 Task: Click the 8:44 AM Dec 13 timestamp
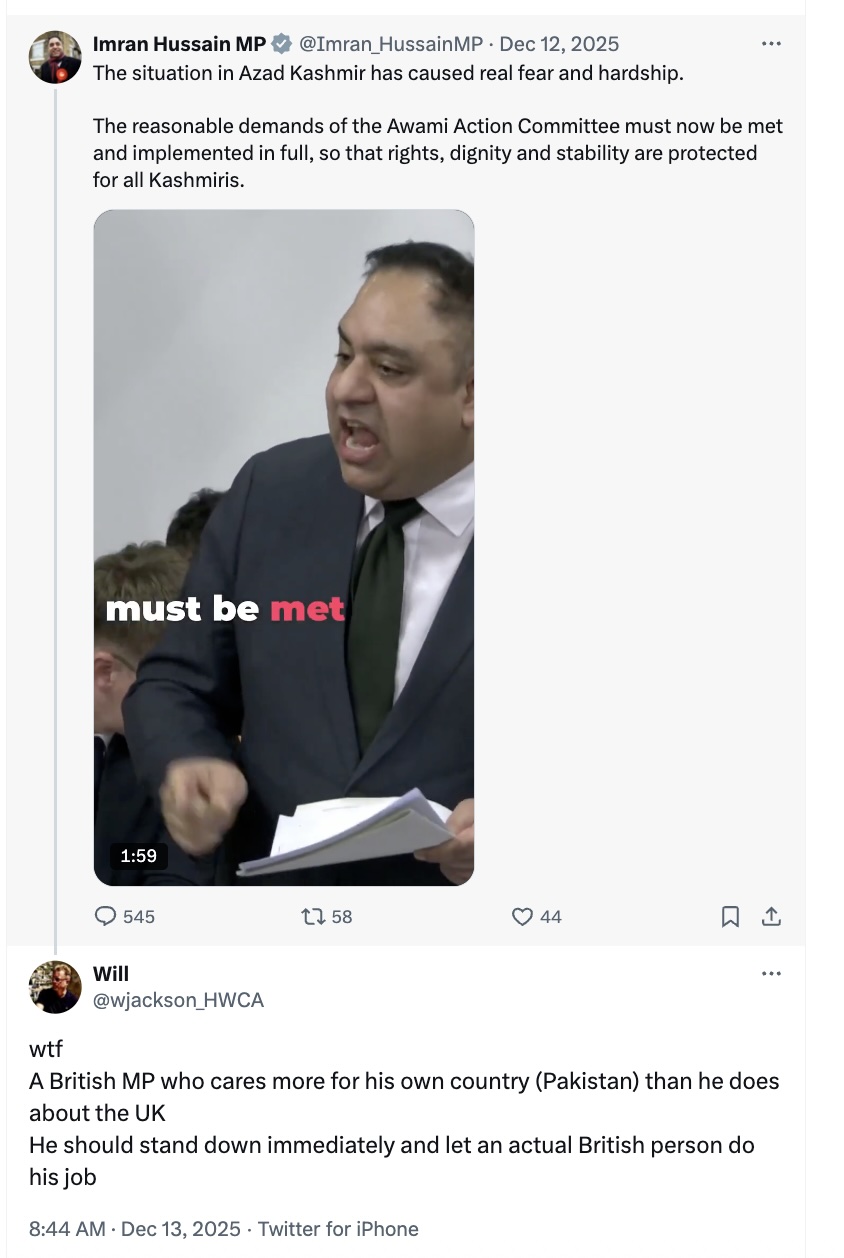[x=135, y=1229]
